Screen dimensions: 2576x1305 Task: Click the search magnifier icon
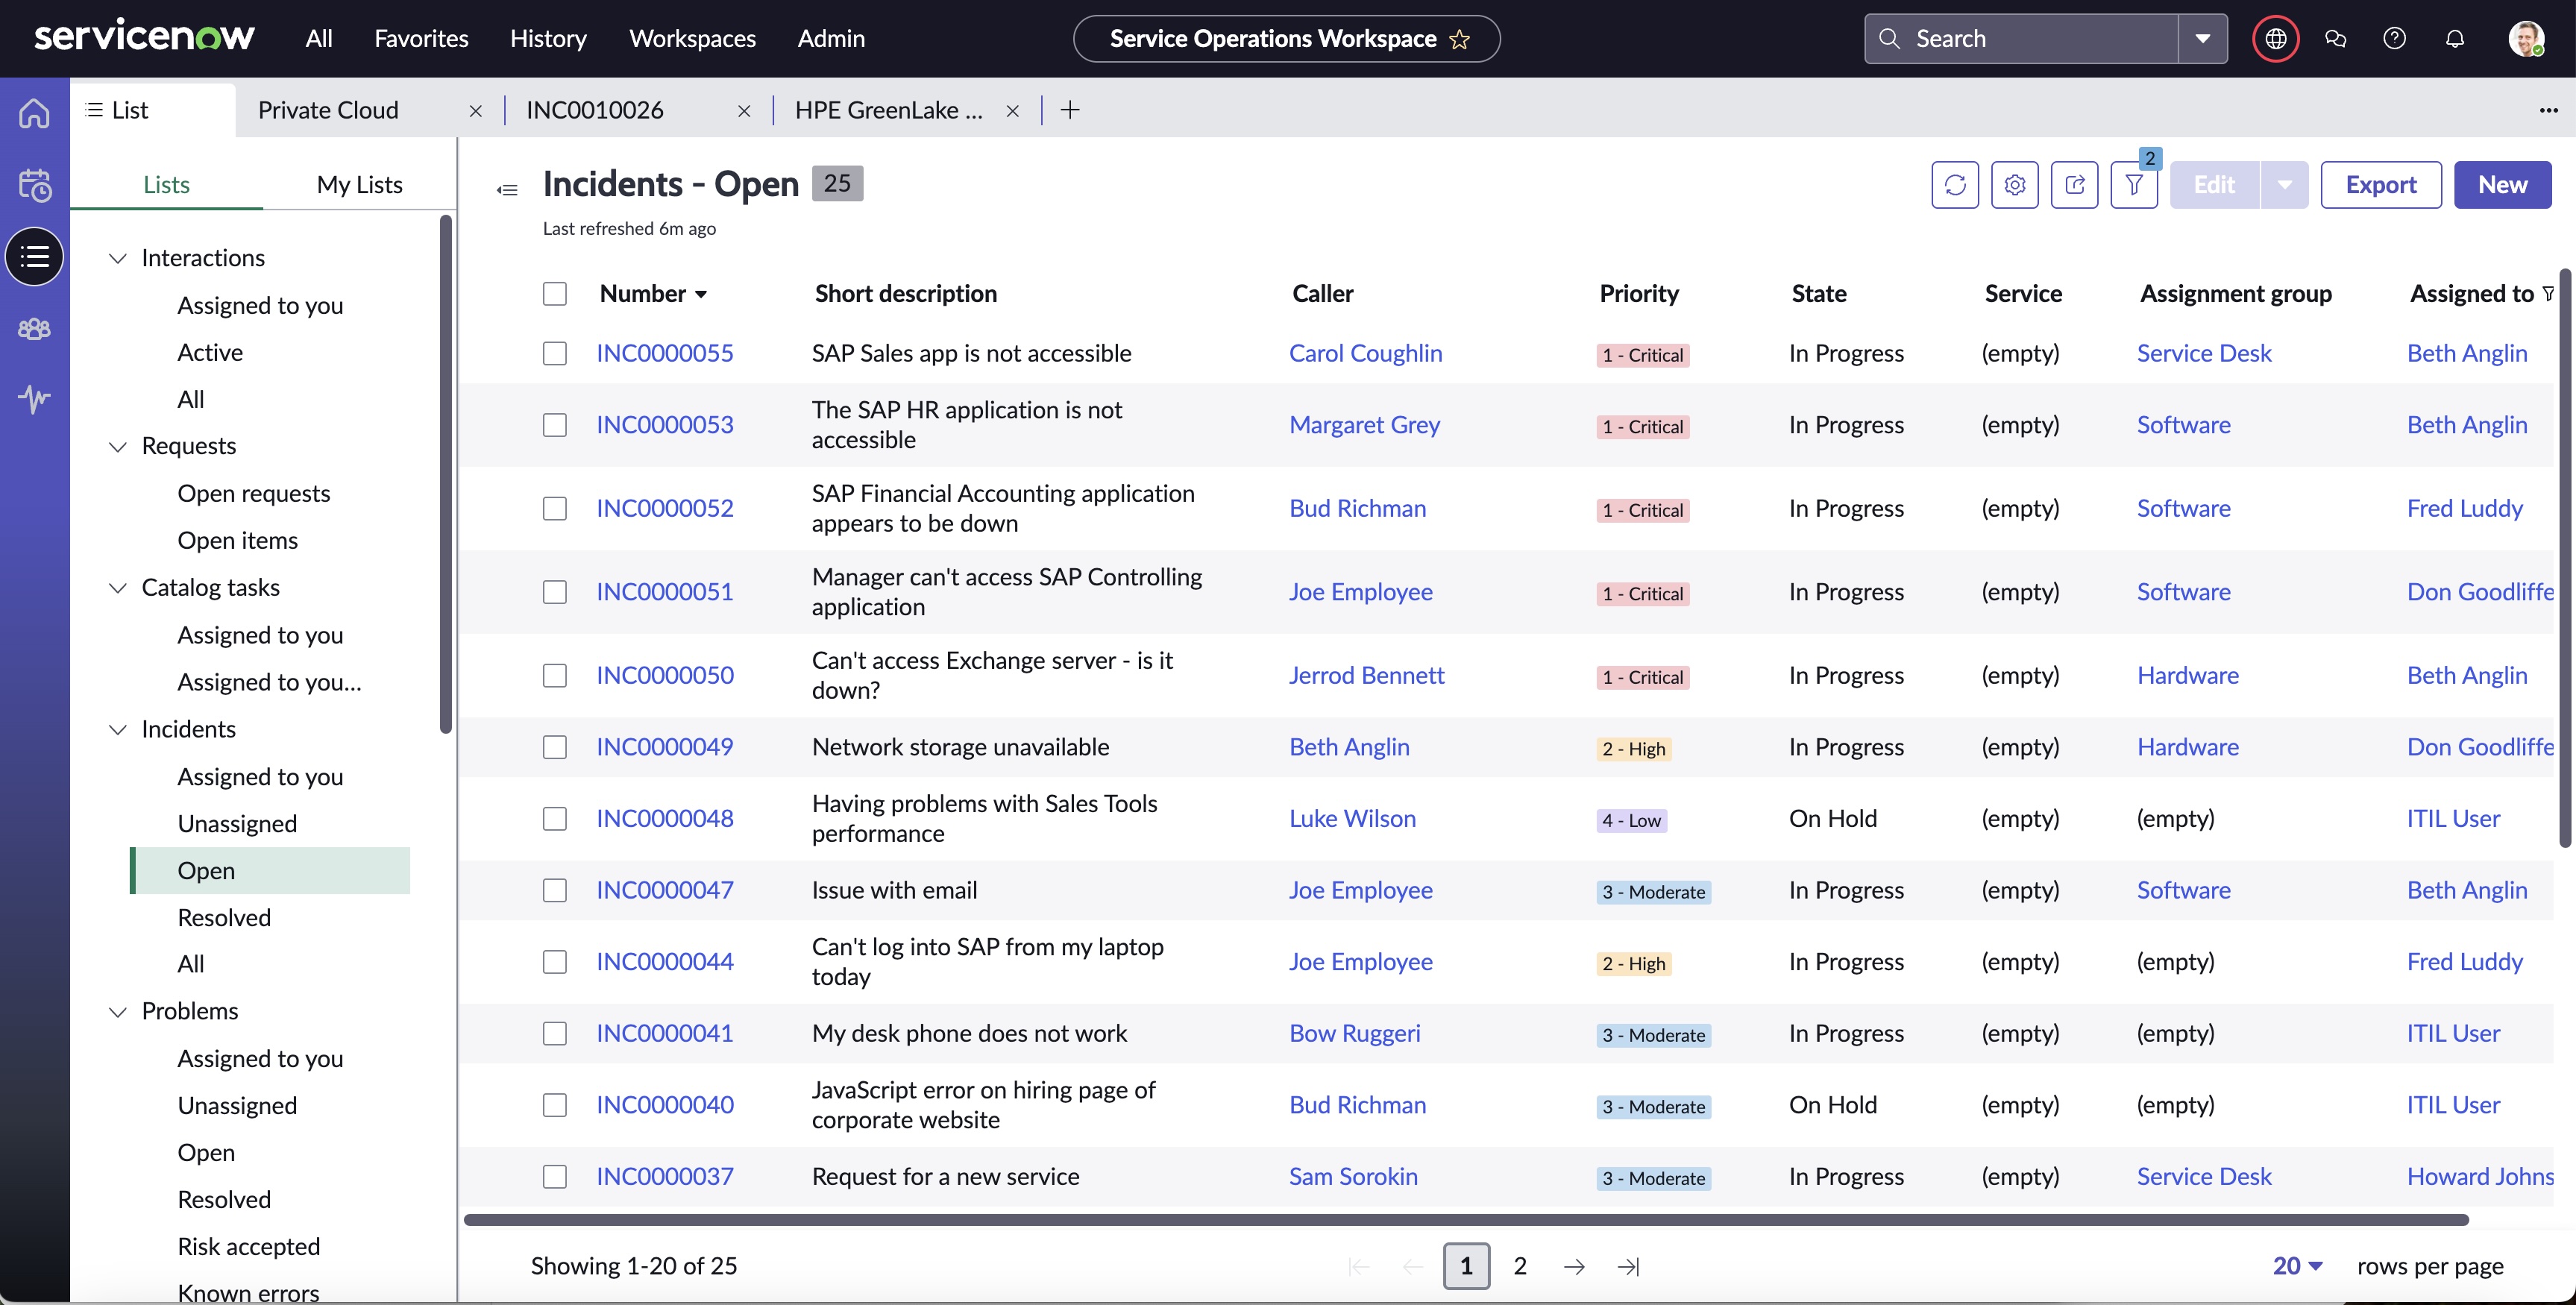click(x=1889, y=39)
